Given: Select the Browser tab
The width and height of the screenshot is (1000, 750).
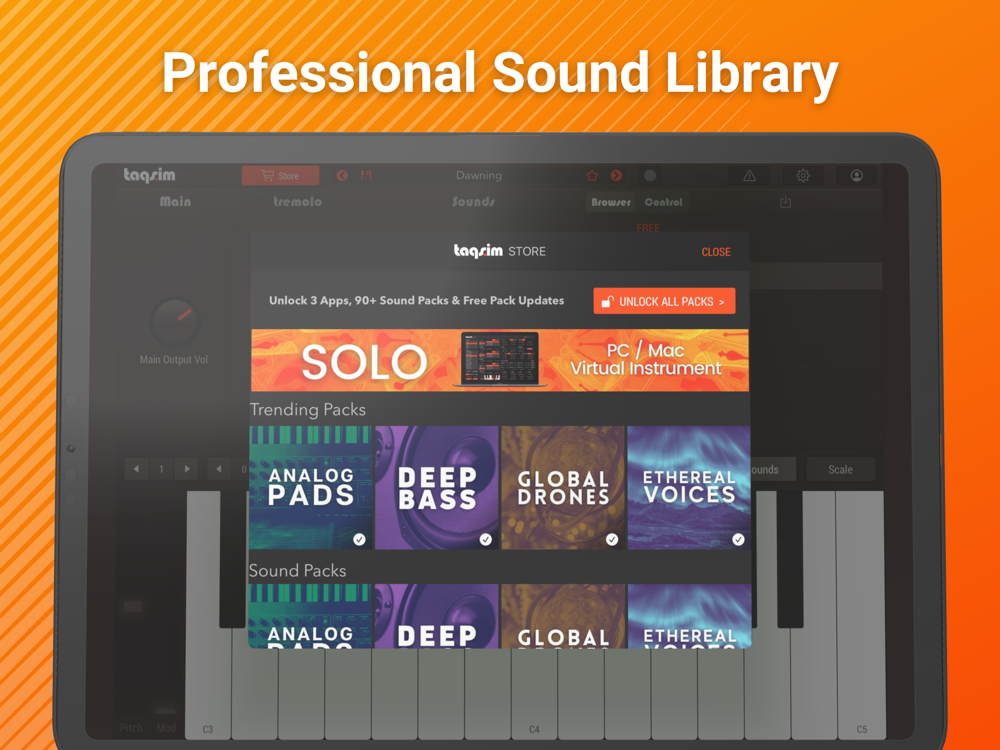Looking at the screenshot, I should coord(610,202).
